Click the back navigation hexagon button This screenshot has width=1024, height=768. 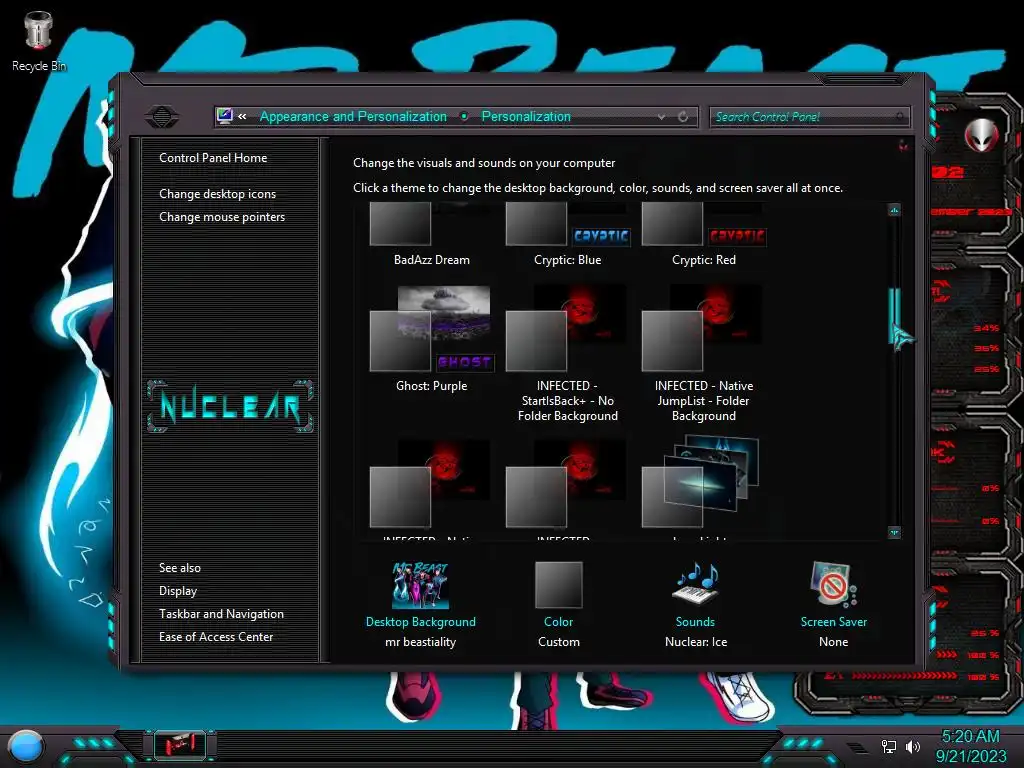click(x=161, y=117)
